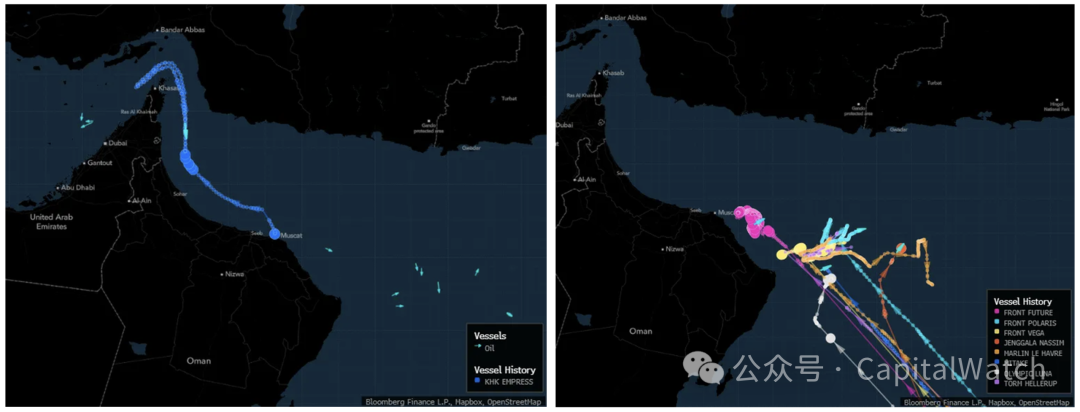The height and width of the screenshot is (412, 1080).
Task: Click the Nizwa label on right map
Action: (676, 249)
